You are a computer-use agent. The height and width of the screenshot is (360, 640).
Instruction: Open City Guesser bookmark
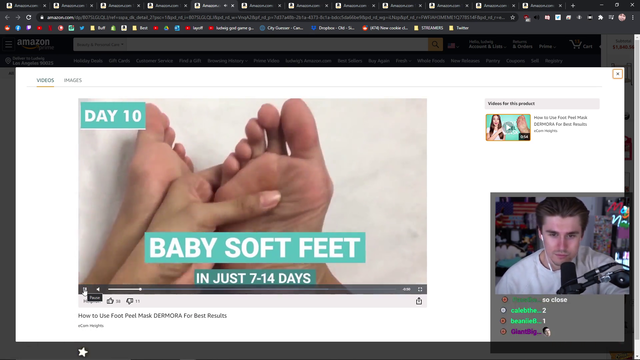(282, 28)
